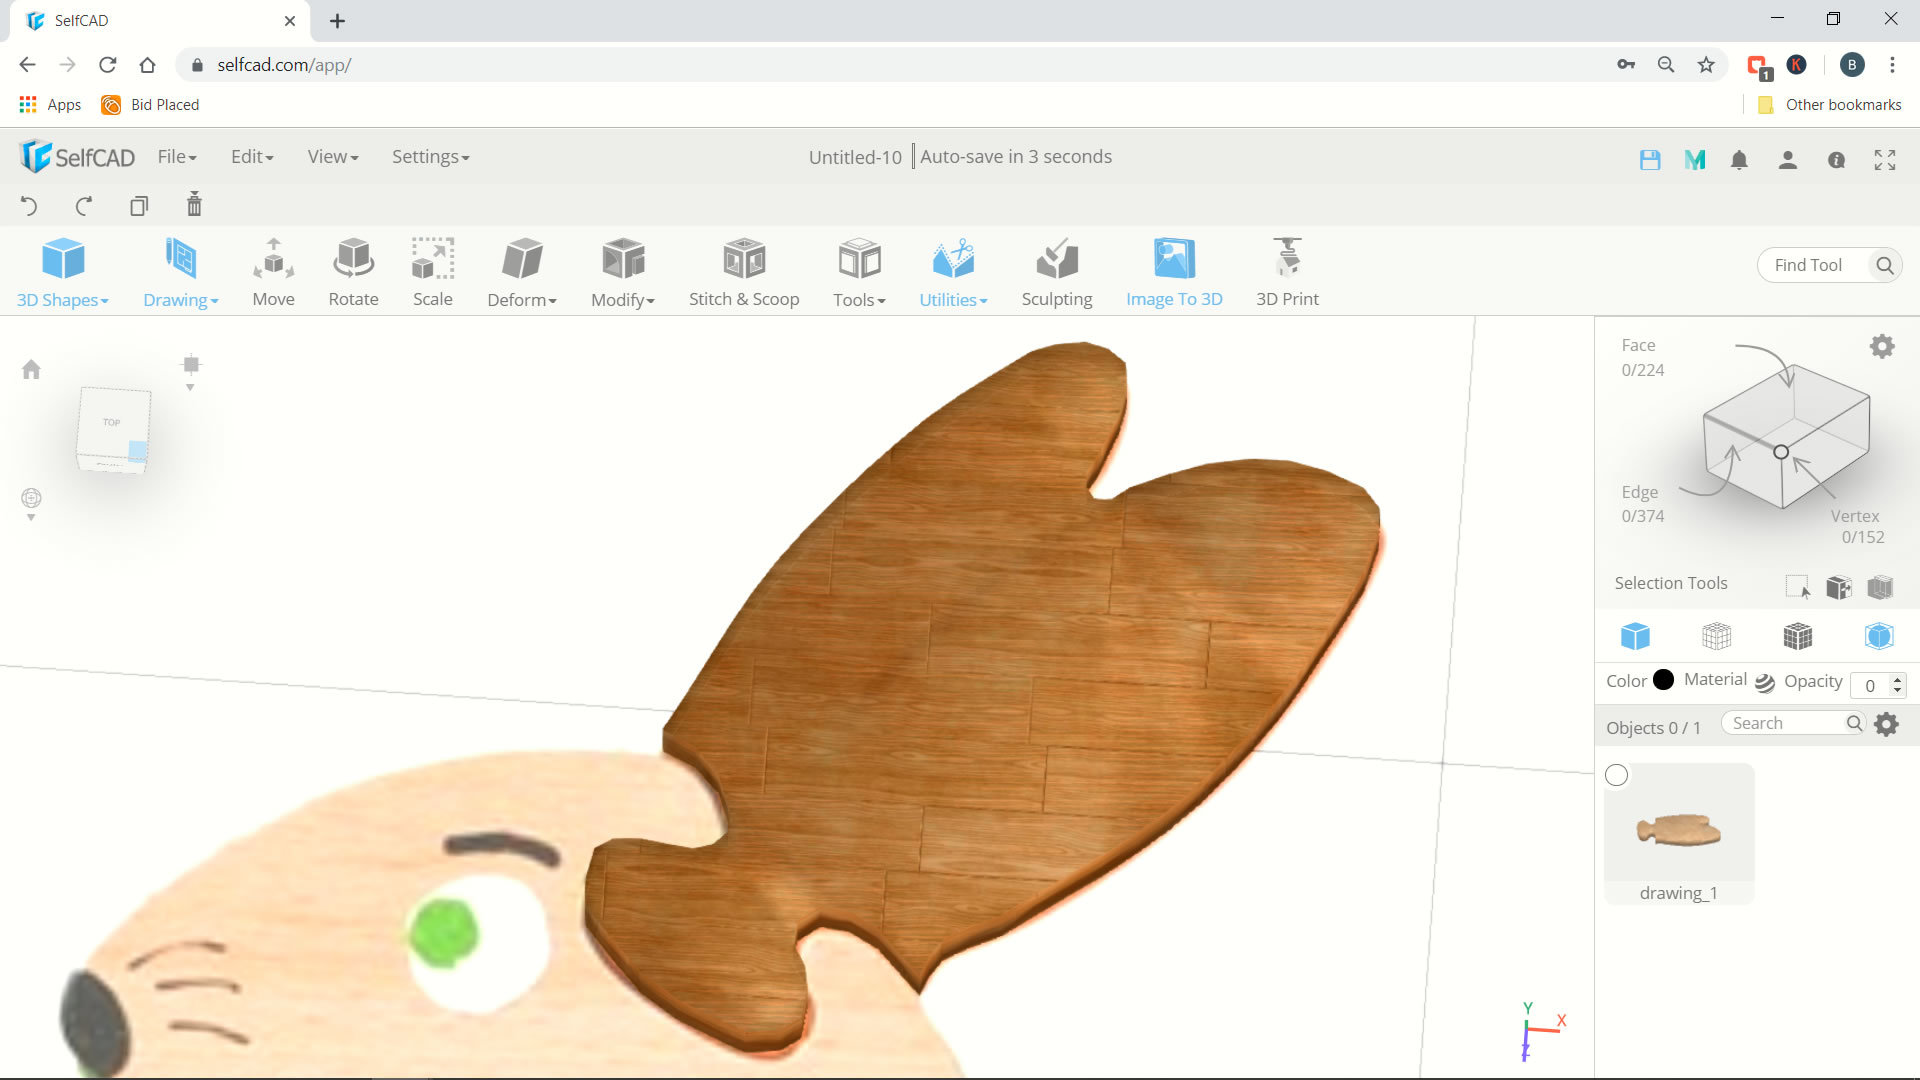This screenshot has height=1080, width=1920.
Task: Open the info help icon
Action: (1836, 160)
